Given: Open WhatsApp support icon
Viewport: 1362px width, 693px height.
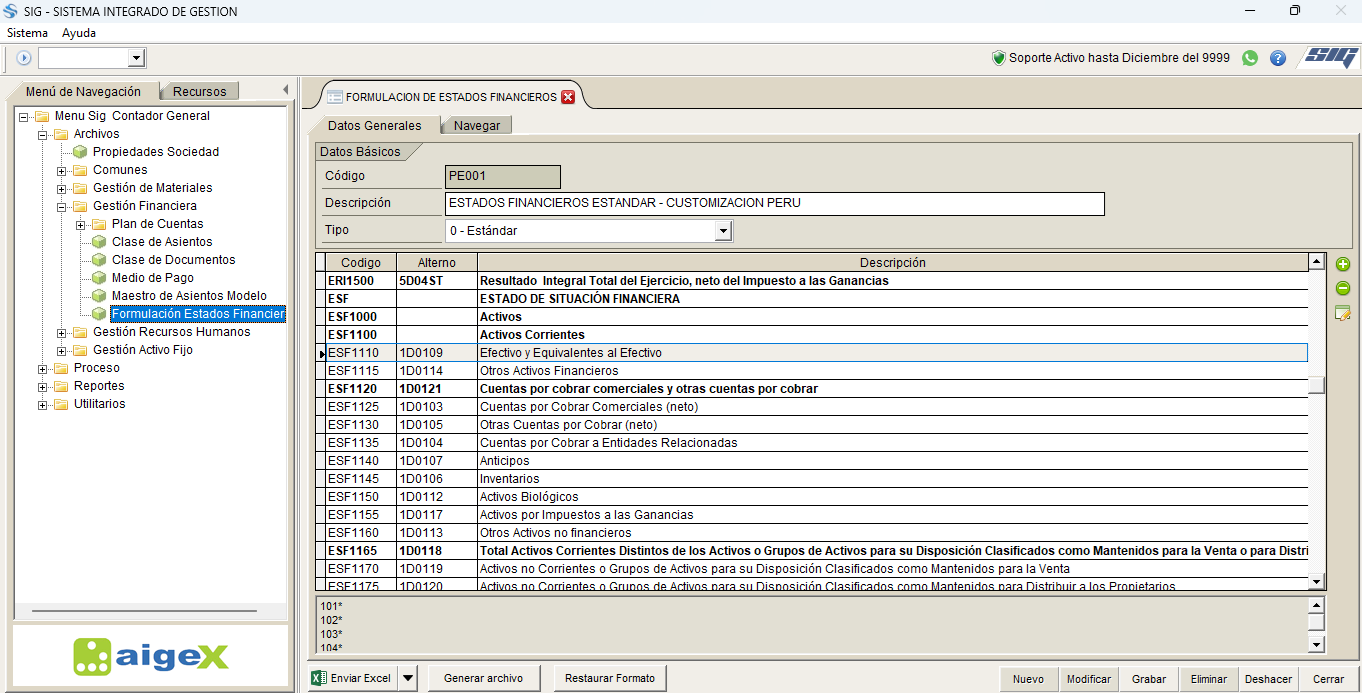Looking at the screenshot, I should click(x=1250, y=58).
